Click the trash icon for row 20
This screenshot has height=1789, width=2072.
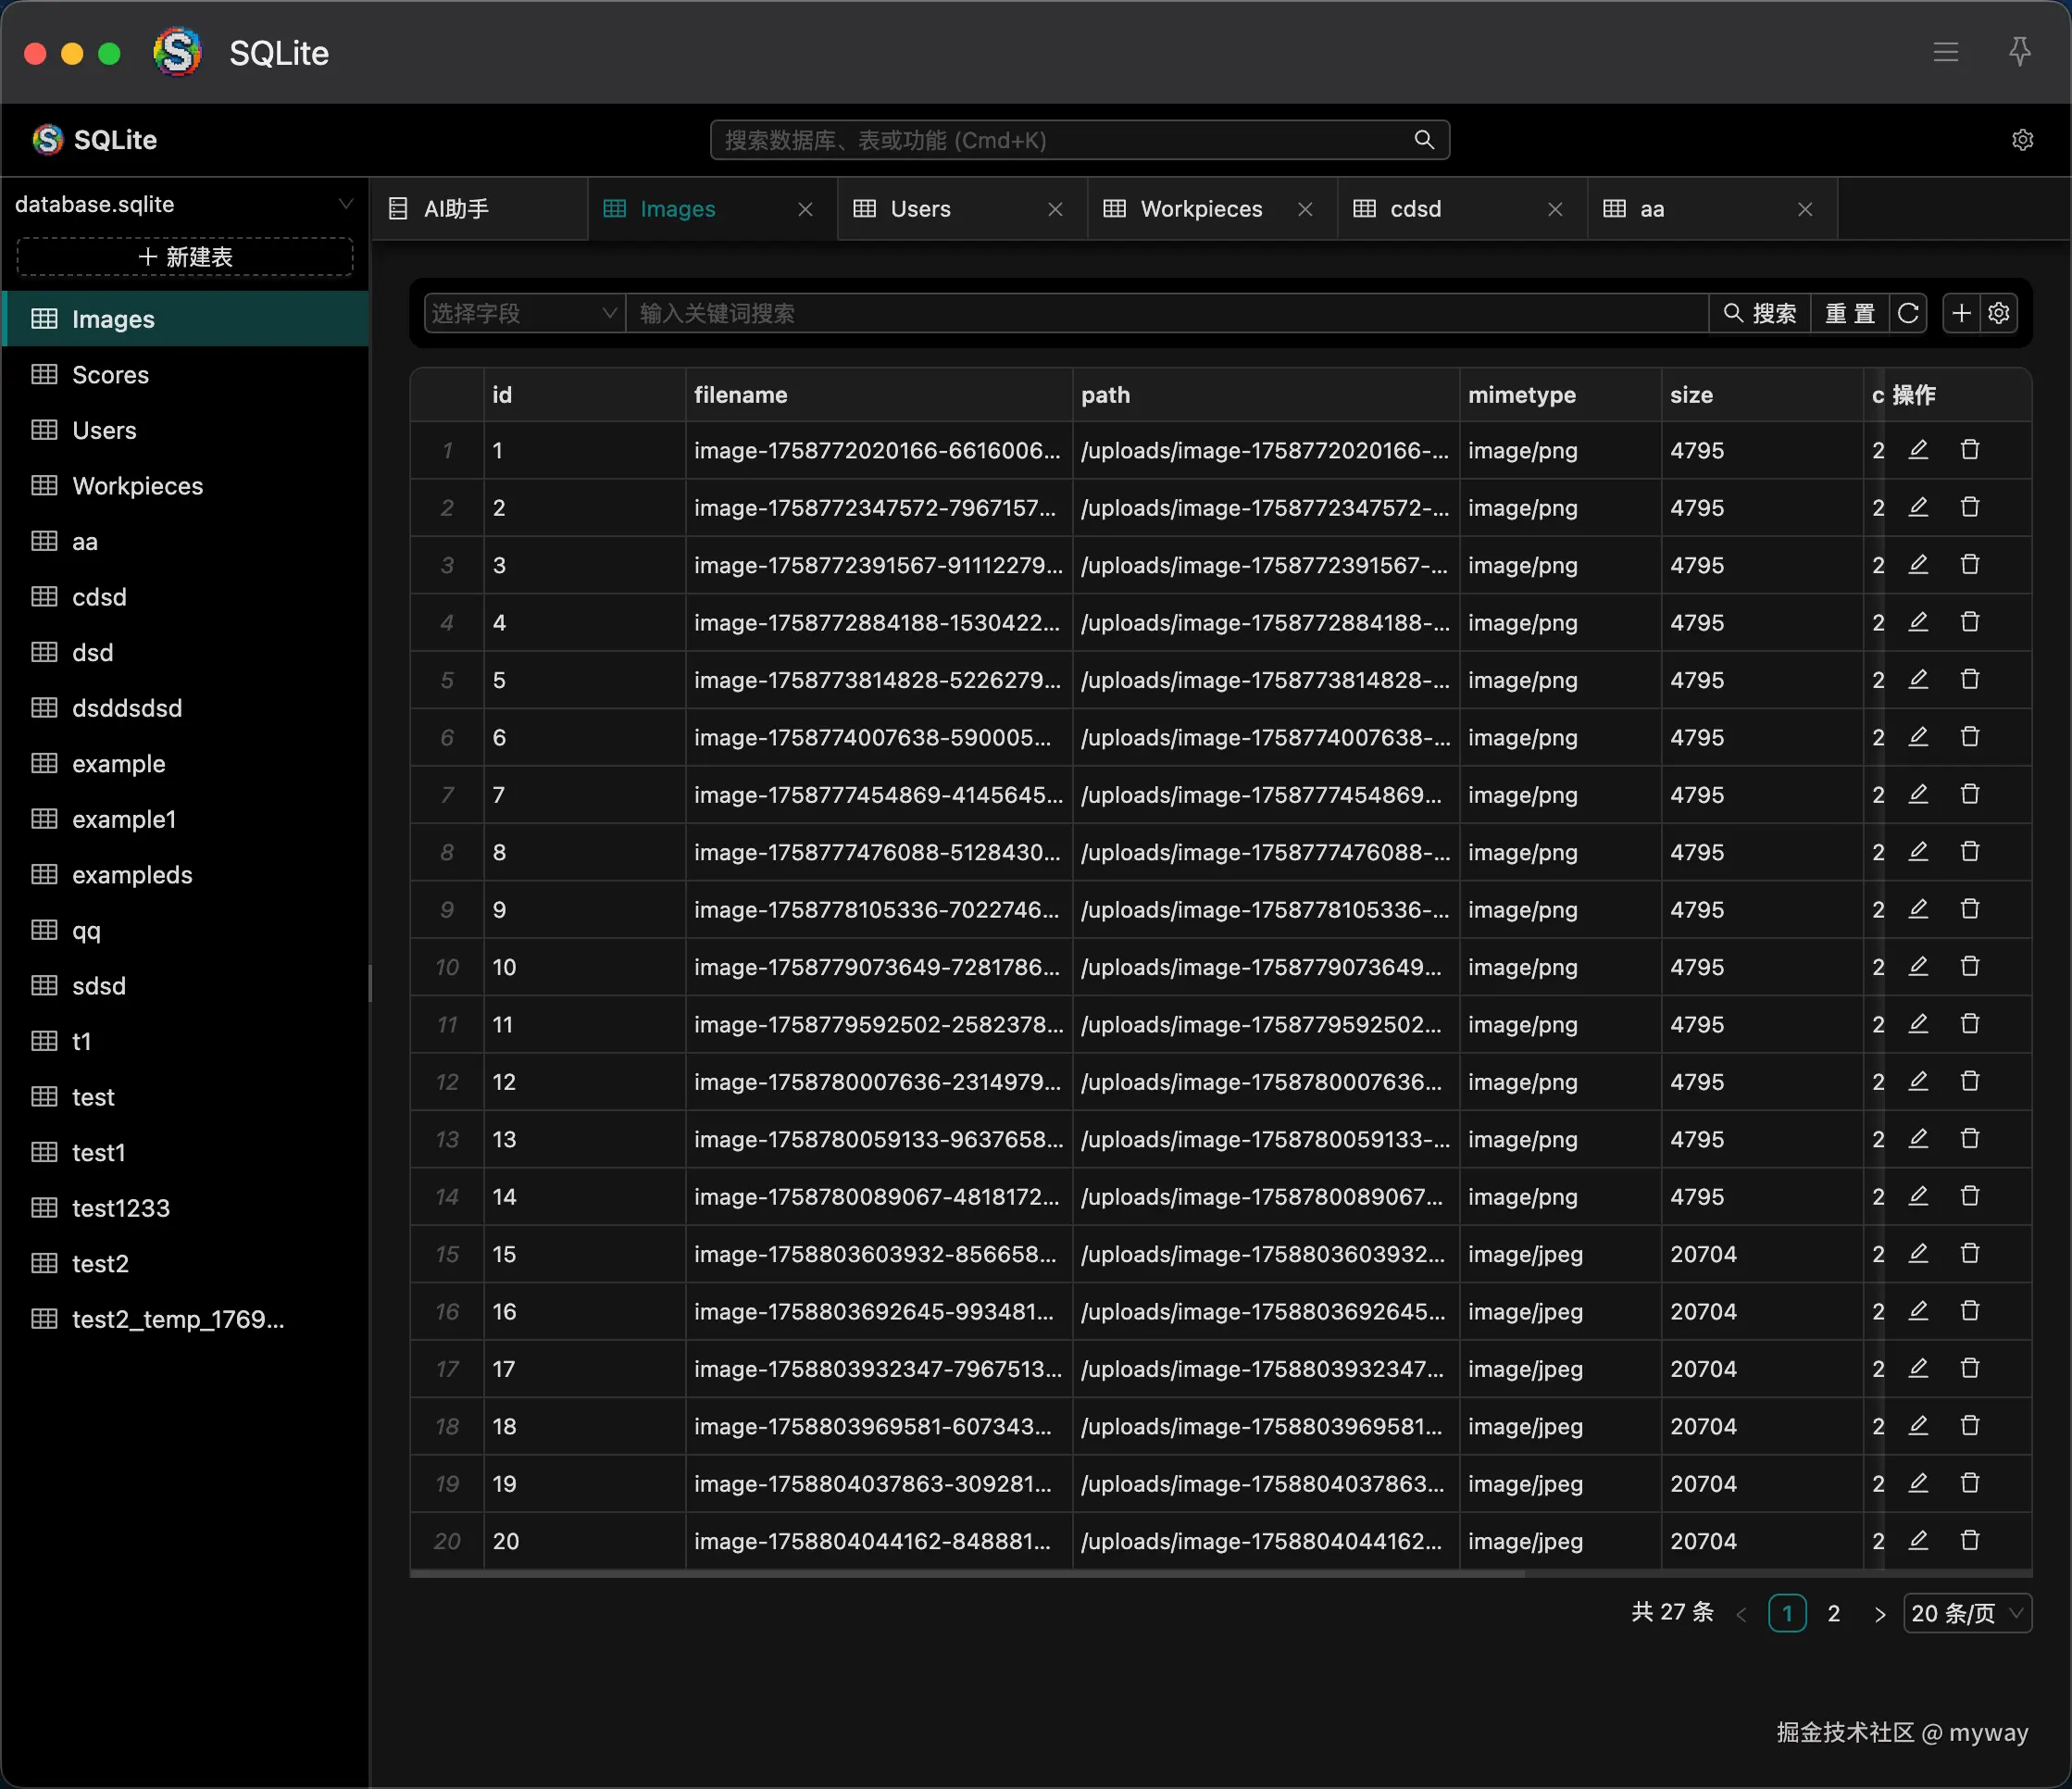1969,1541
